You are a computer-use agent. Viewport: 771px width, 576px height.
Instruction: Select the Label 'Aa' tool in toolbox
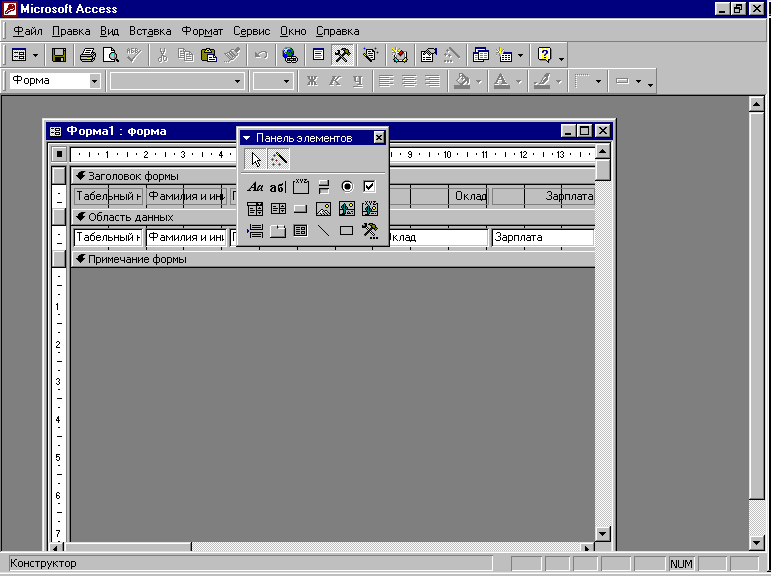[x=255, y=187]
